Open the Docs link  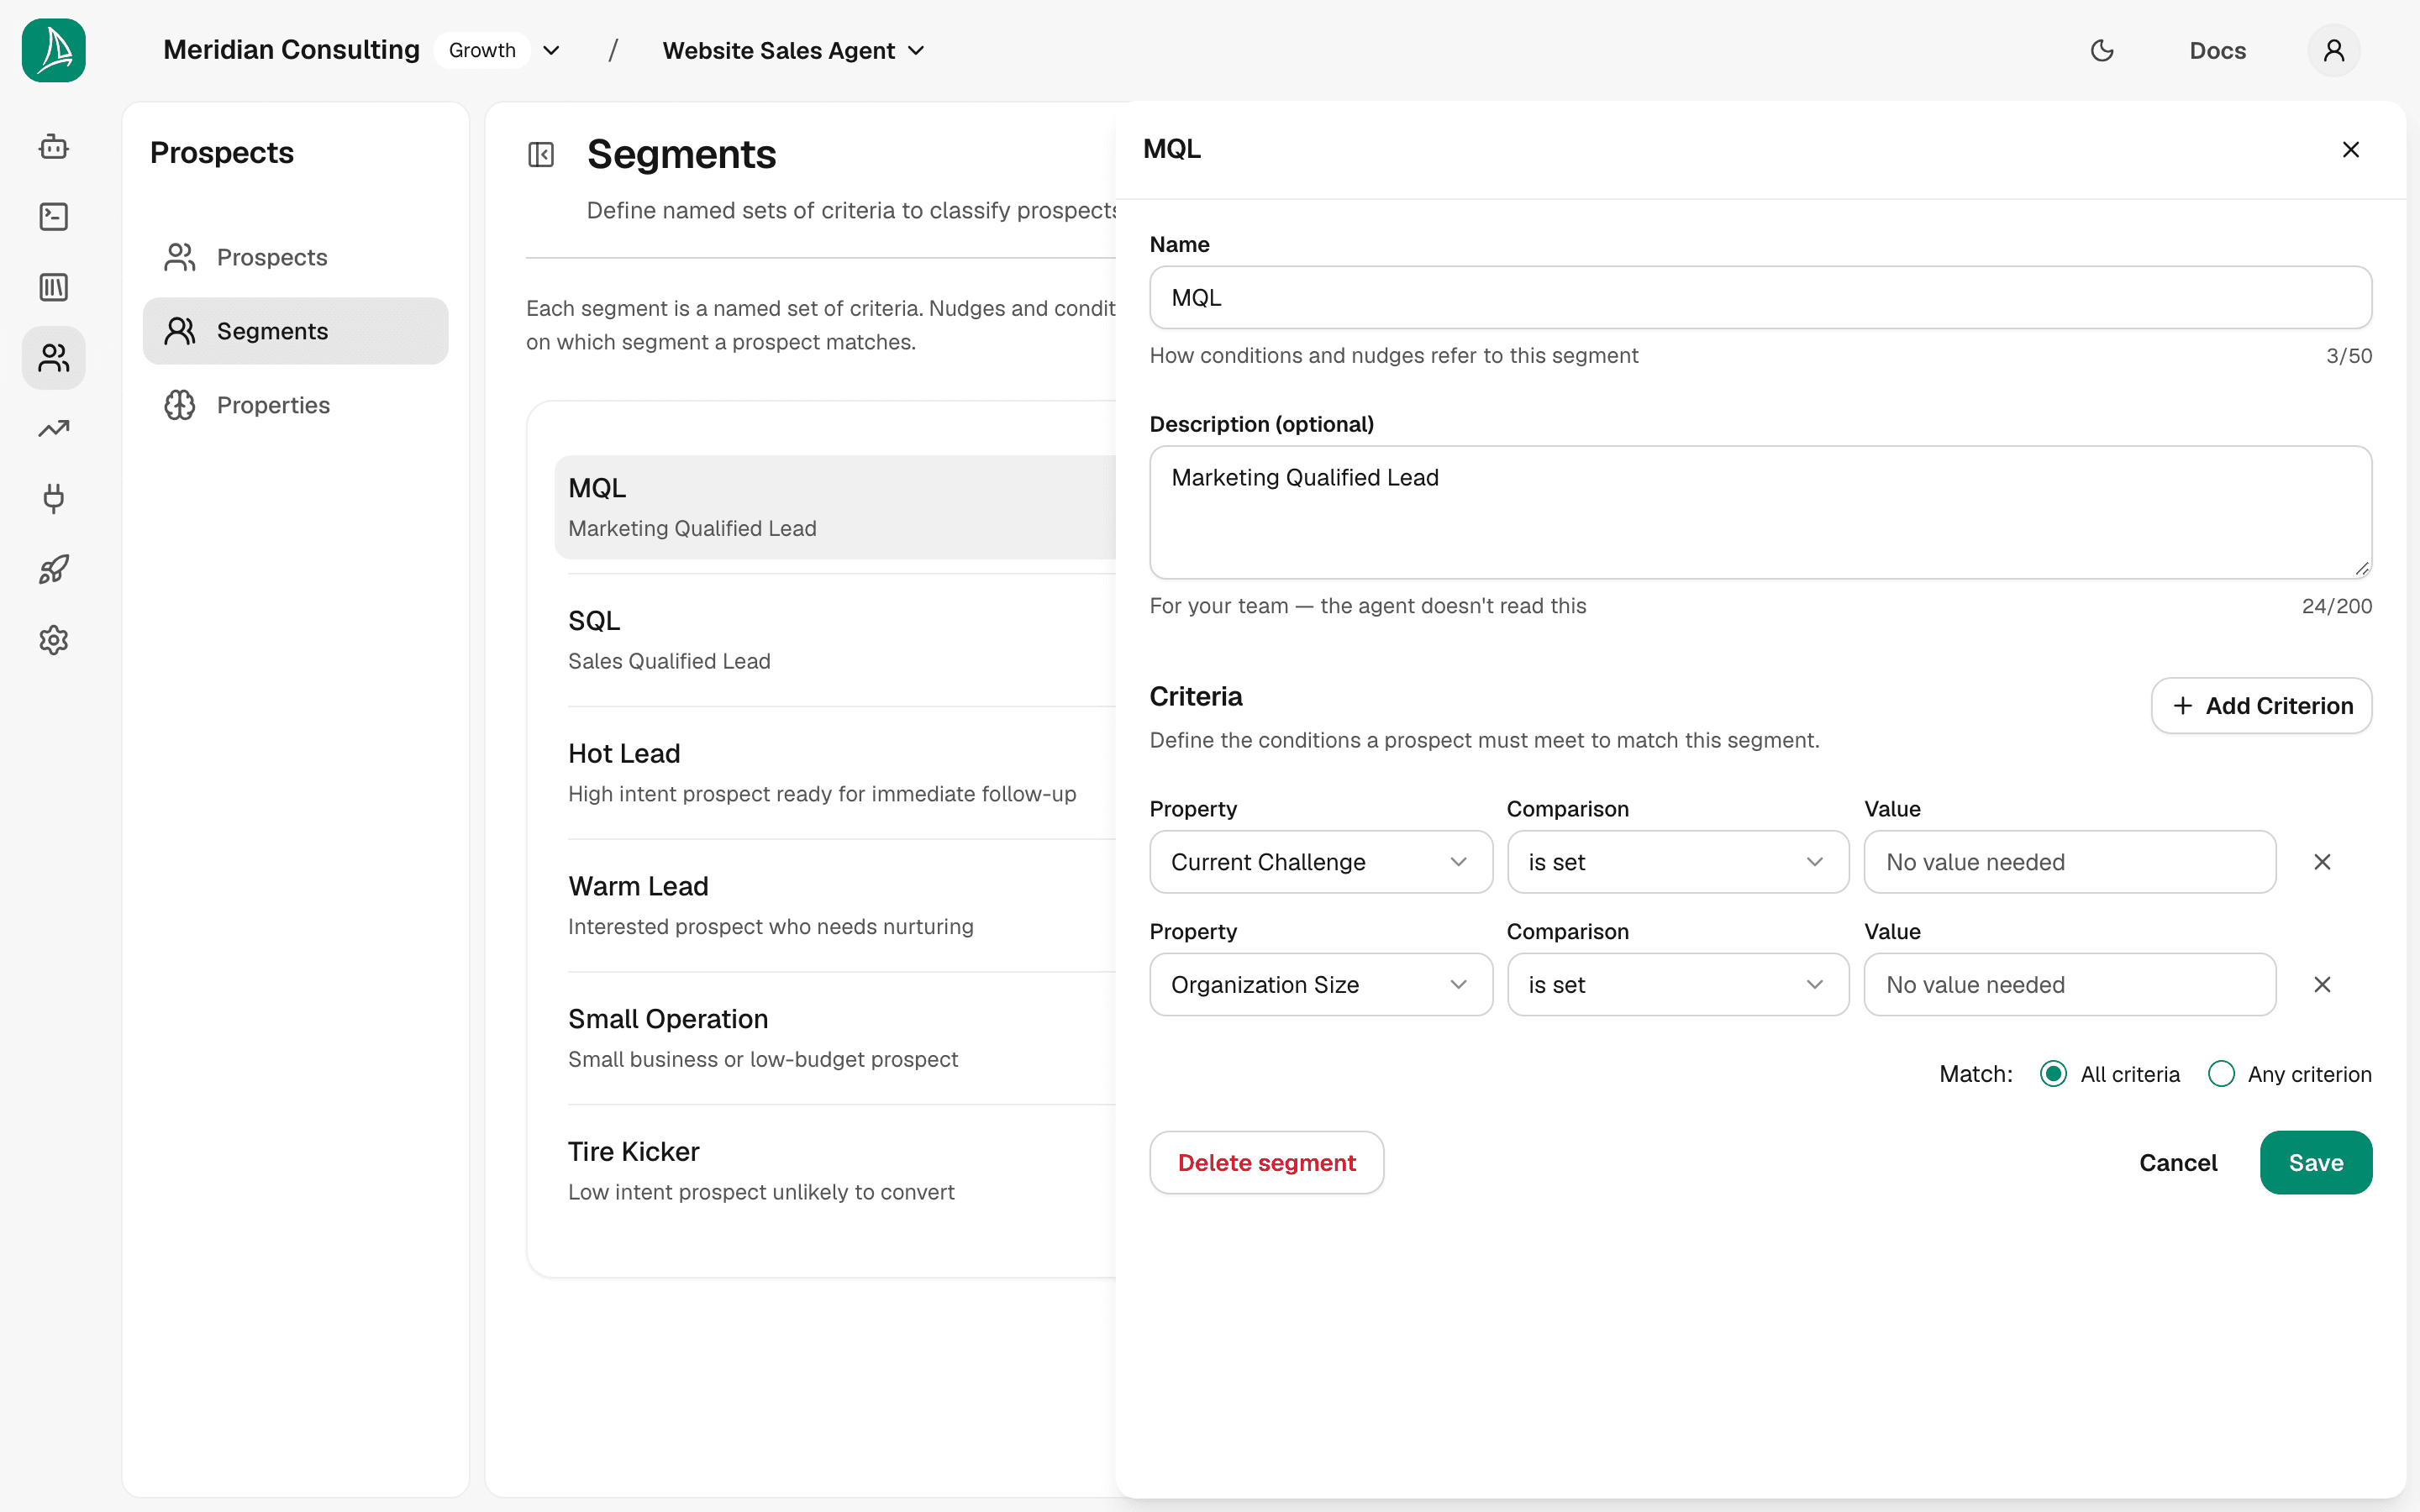click(2217, 50)
